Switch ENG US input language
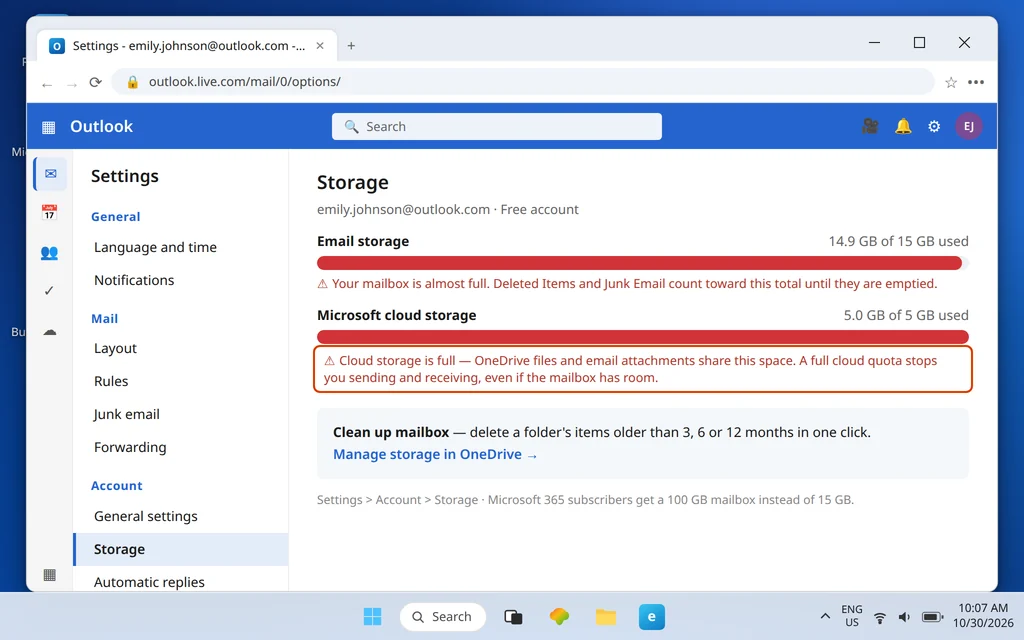This screenshot has width=1024, height=640. pos(852,616)
